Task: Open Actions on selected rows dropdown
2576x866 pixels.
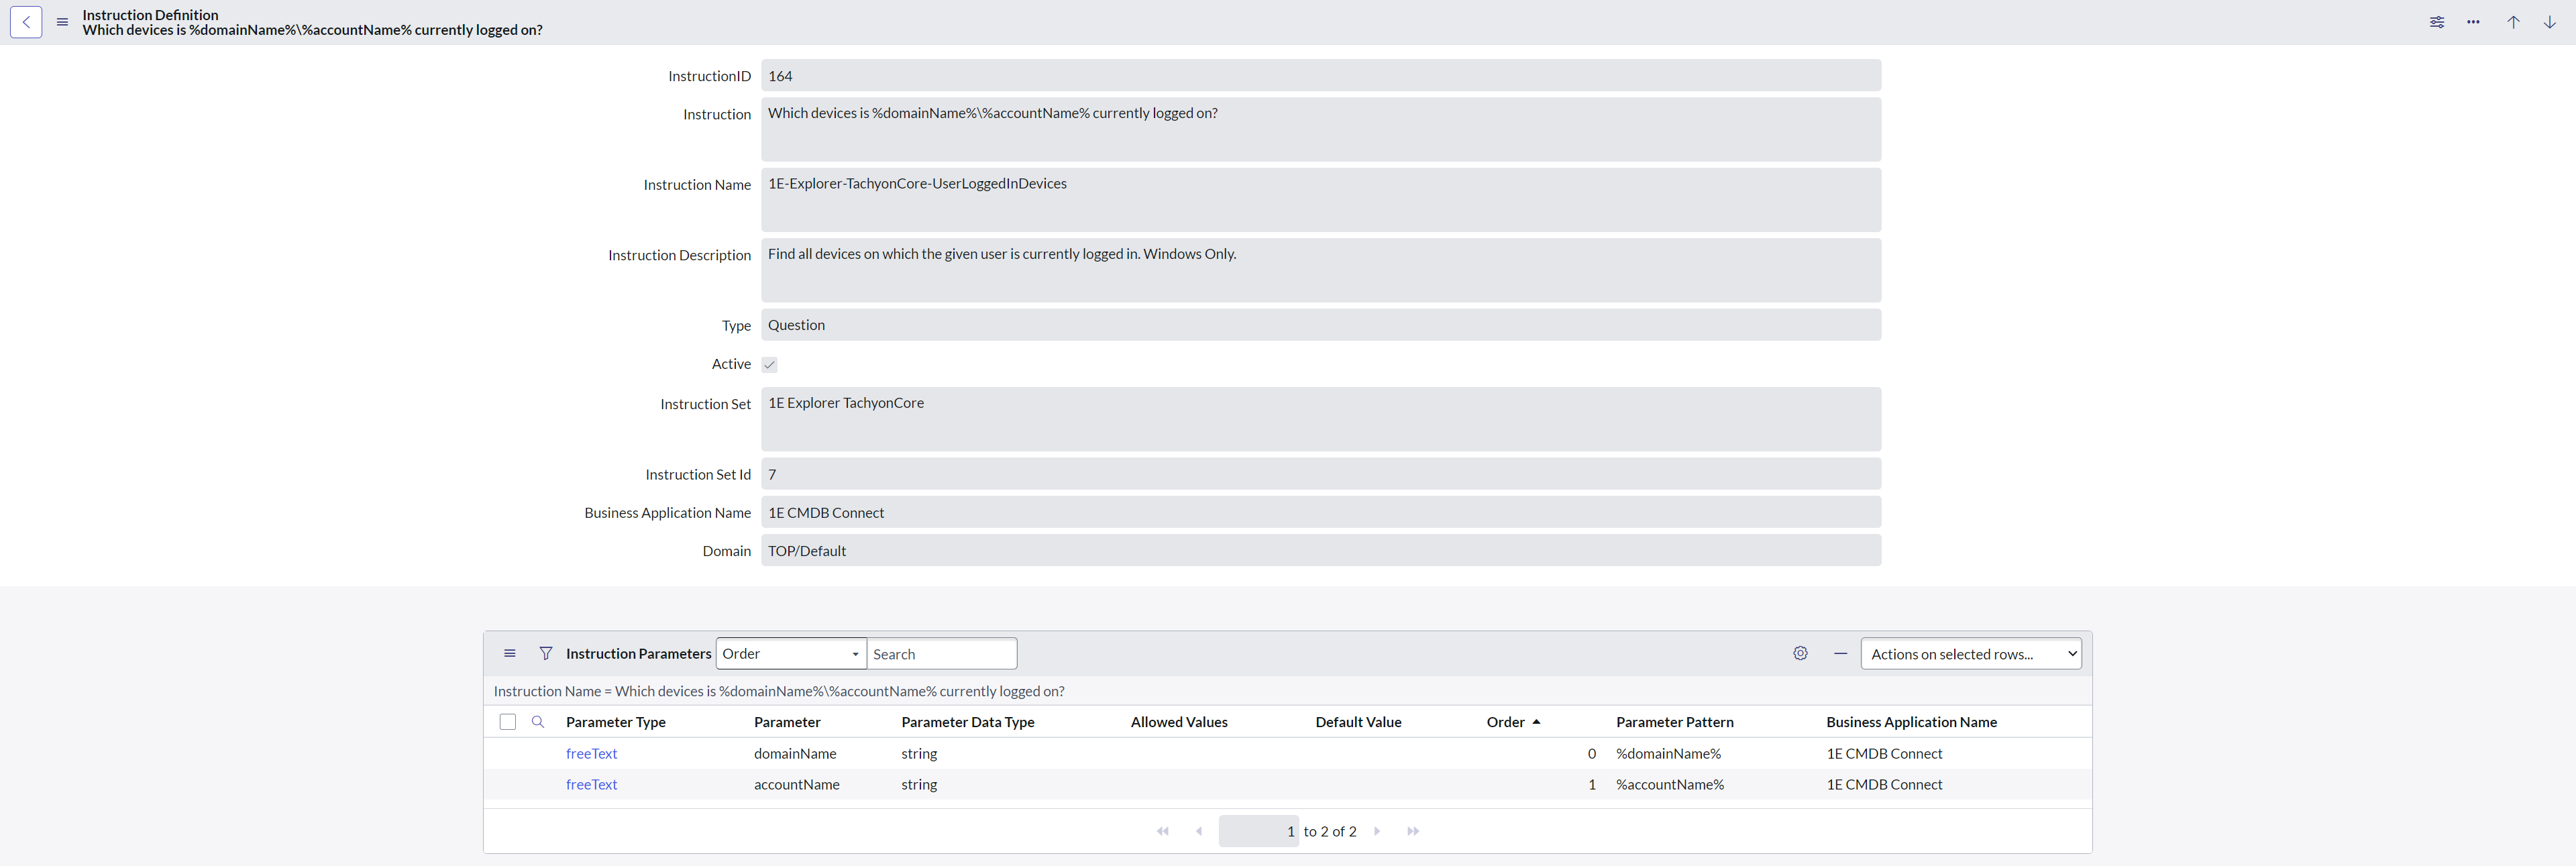Action: coord(1971,654)
